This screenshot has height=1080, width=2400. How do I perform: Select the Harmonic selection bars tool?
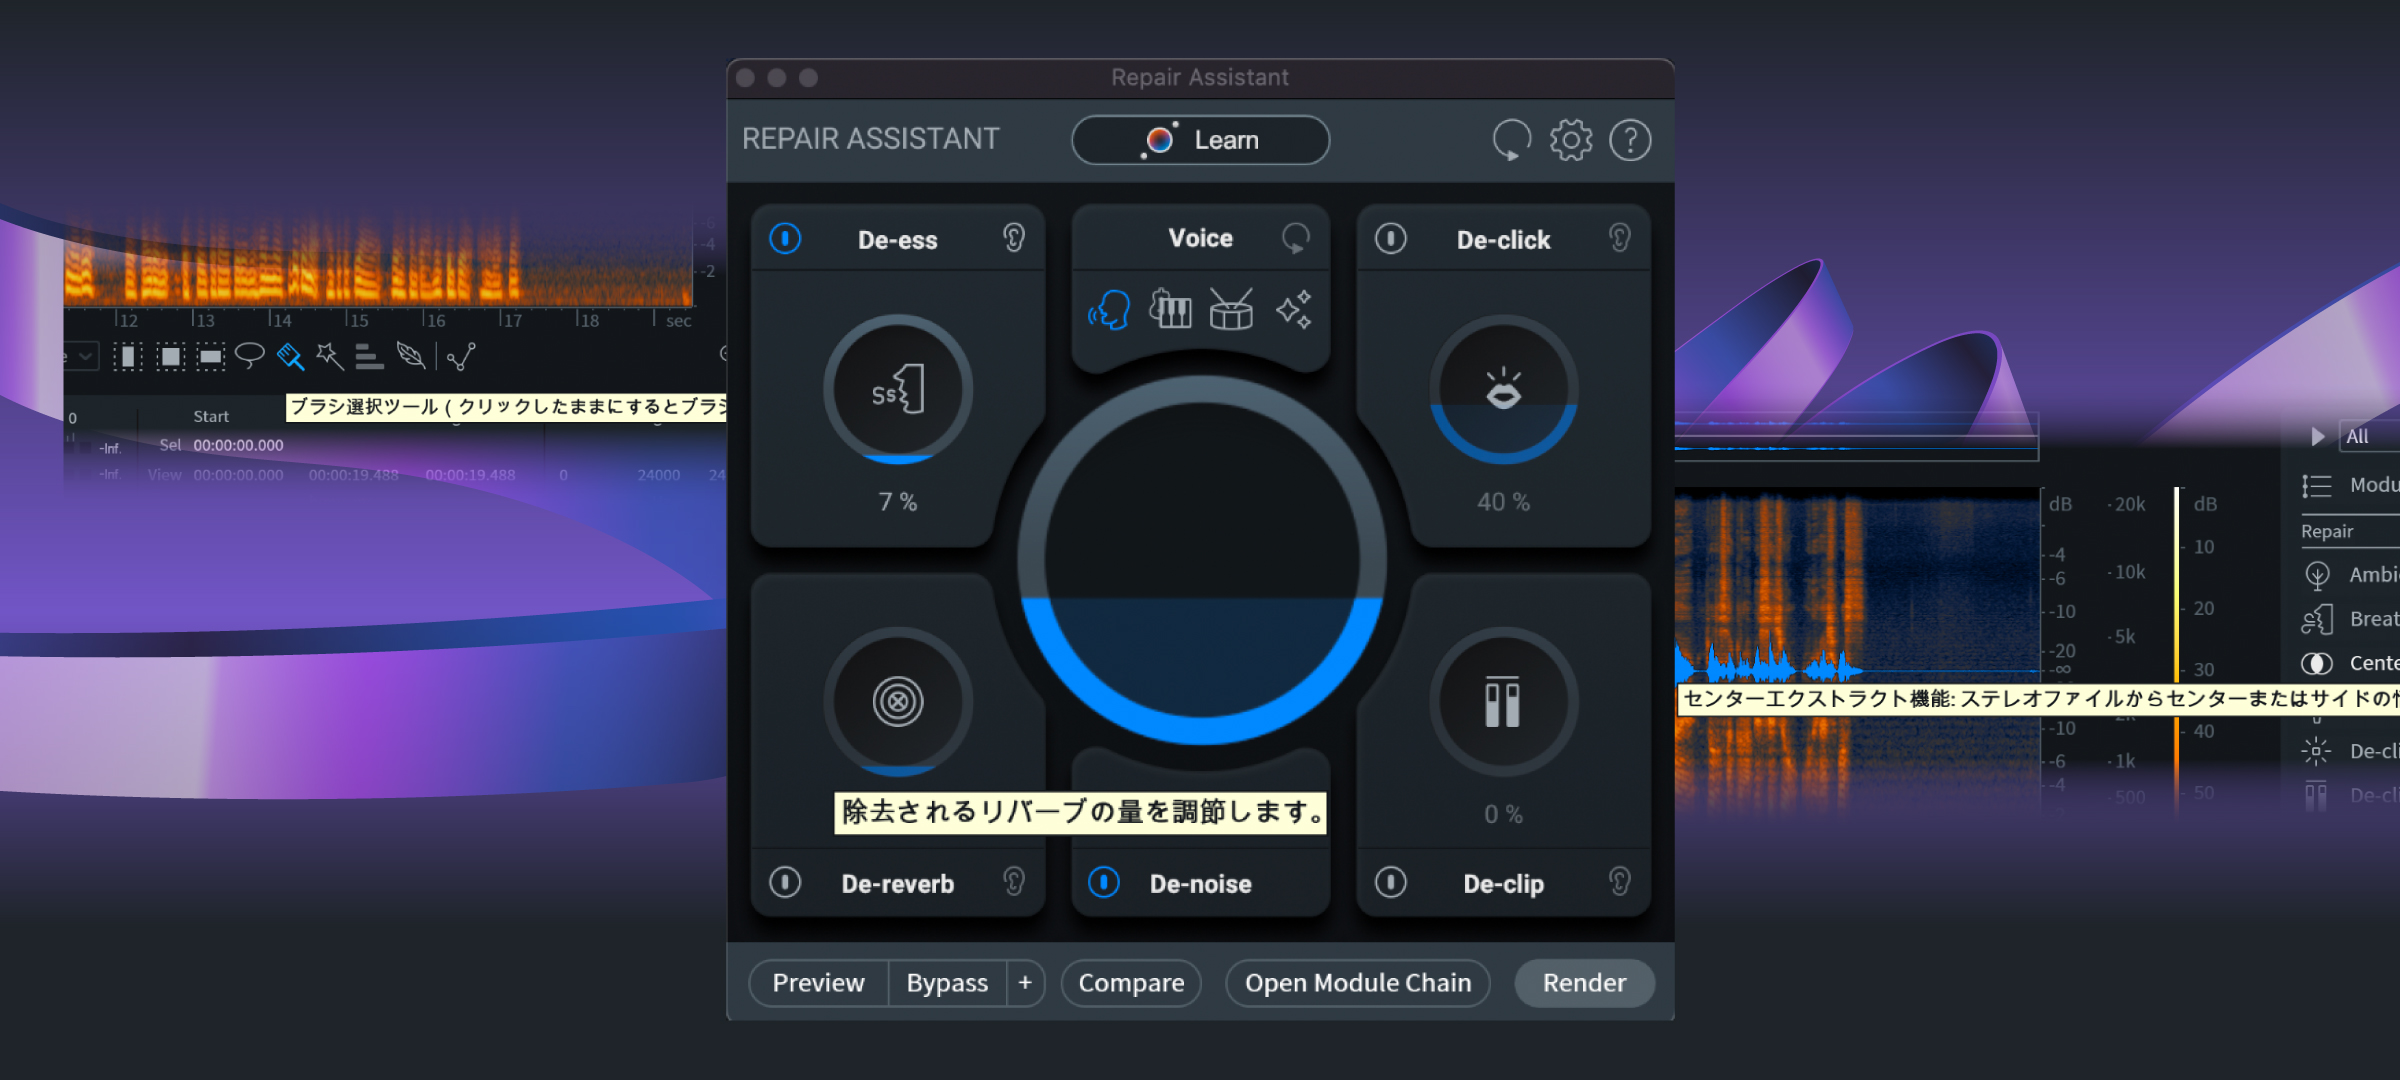[x=369, y=357]
